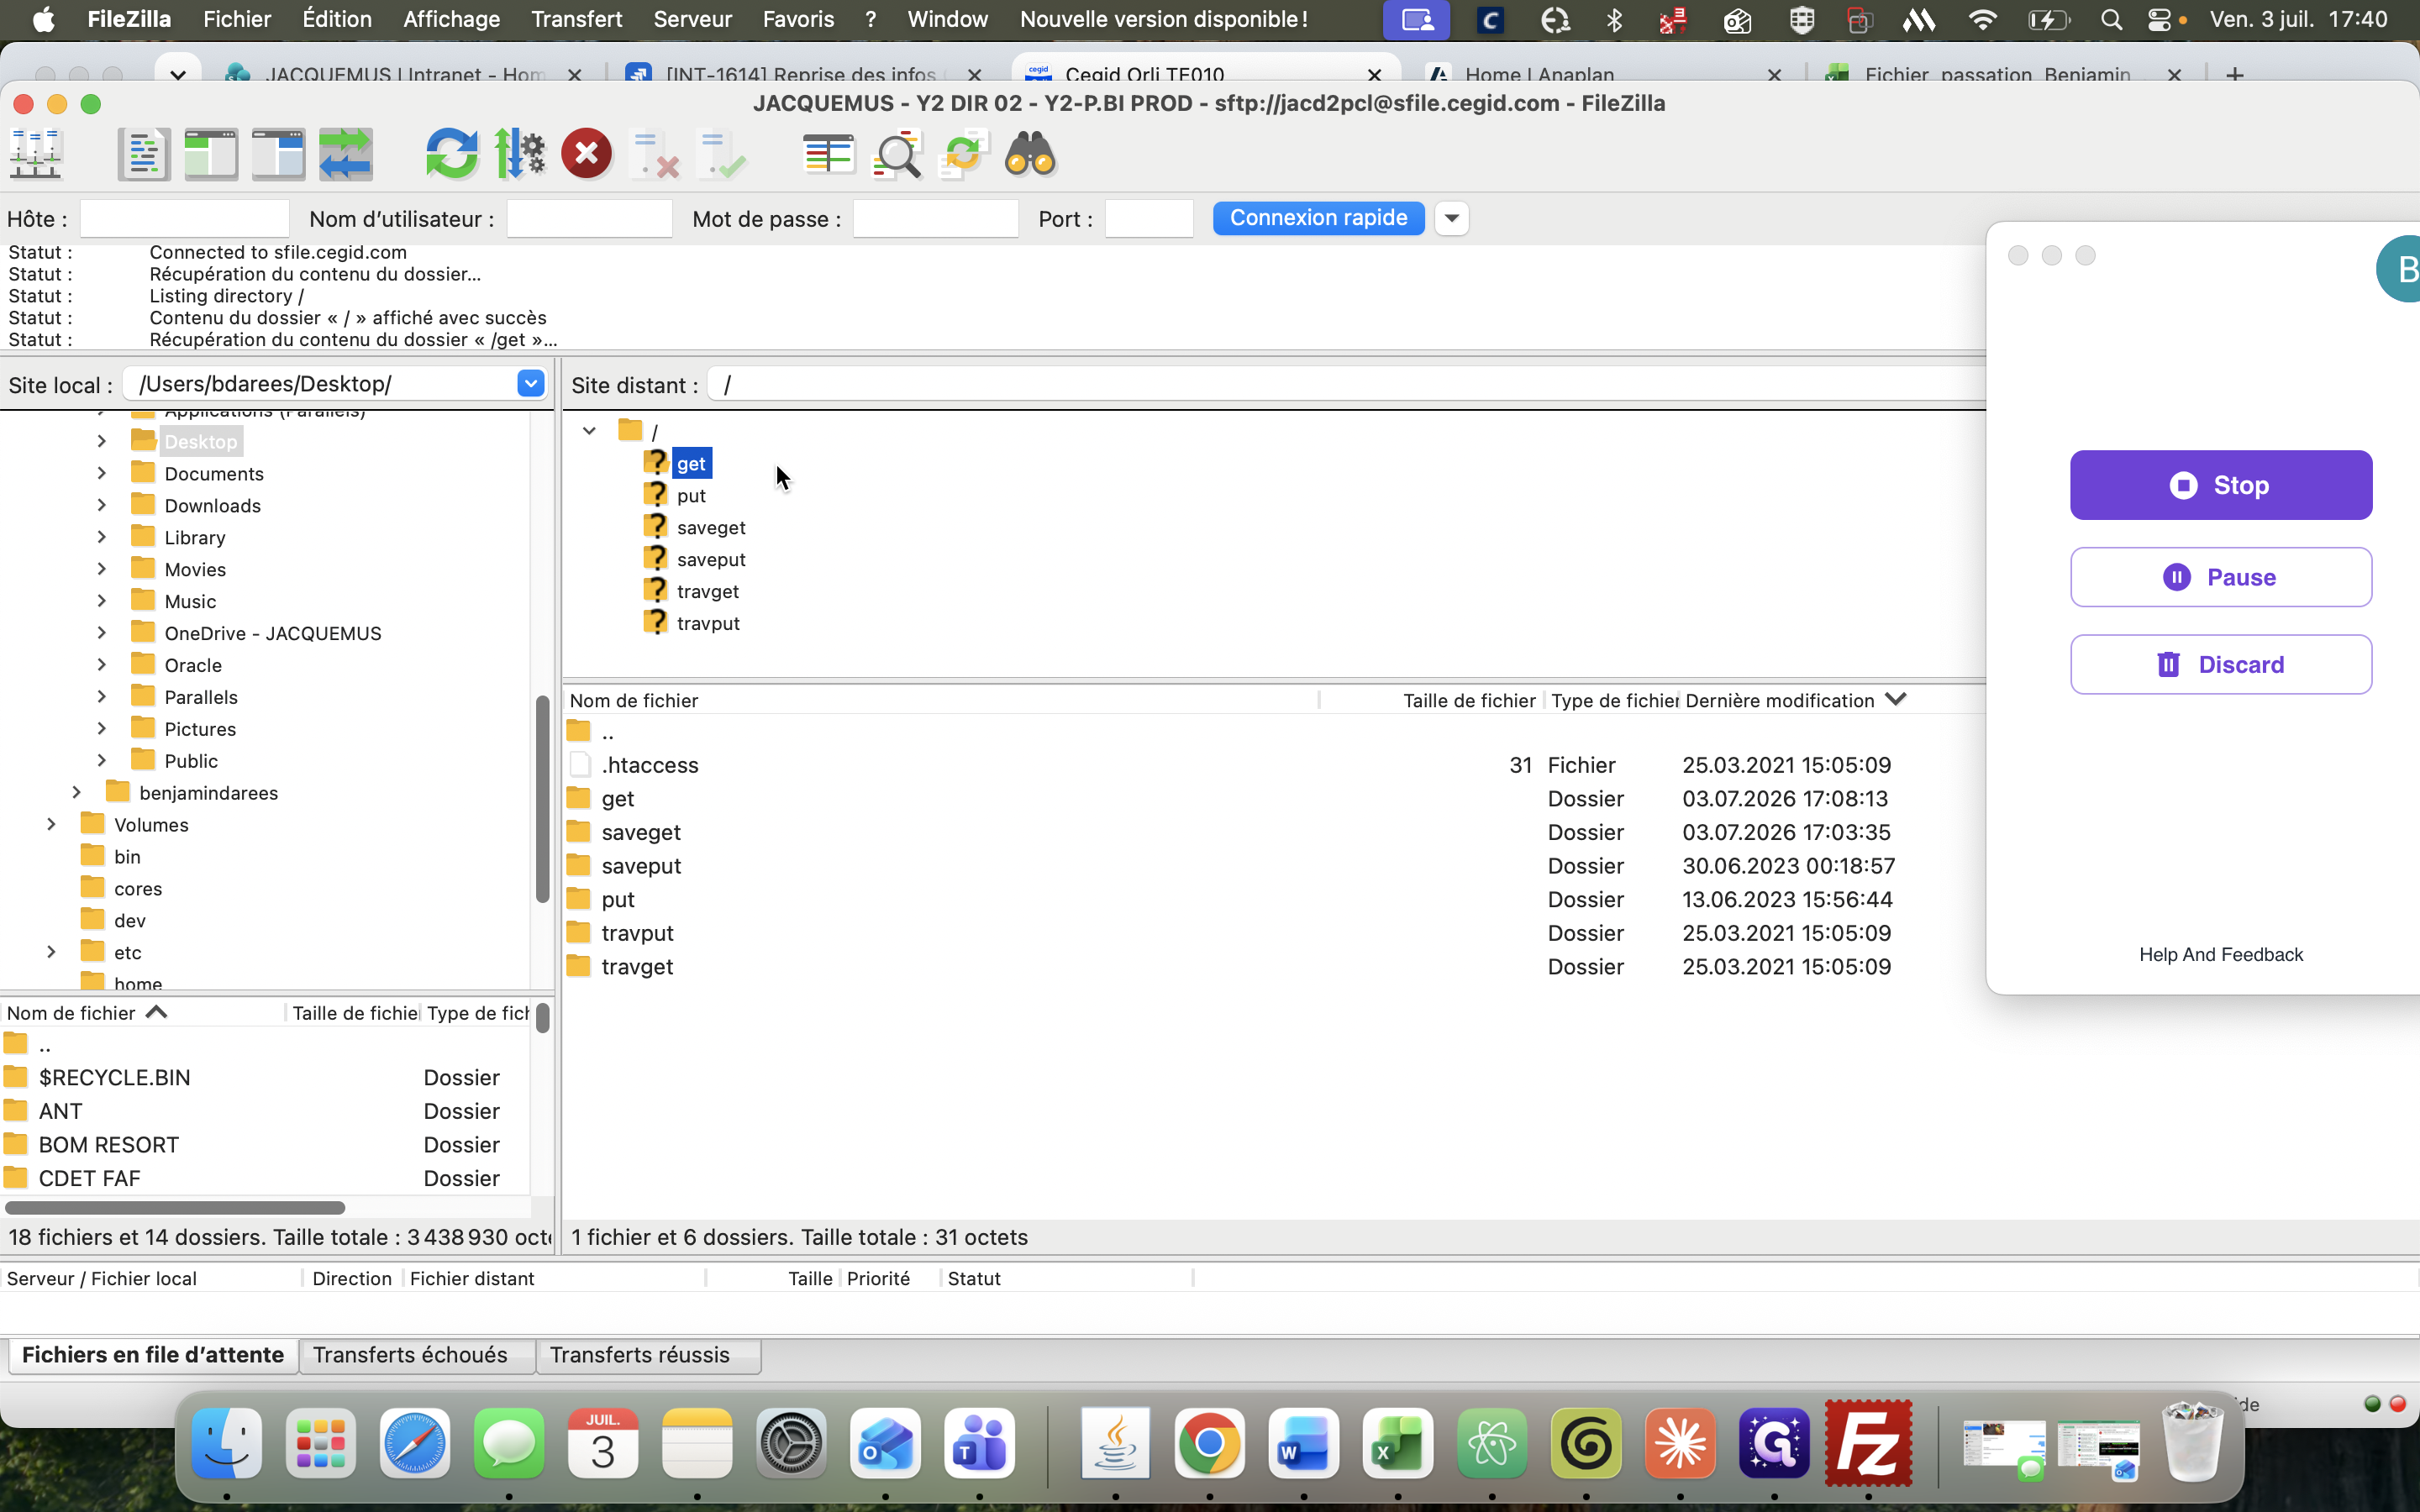2420x1512 pixels.
Task: Click the Nom d'utilisateur input field
Action: coord(590,218)
